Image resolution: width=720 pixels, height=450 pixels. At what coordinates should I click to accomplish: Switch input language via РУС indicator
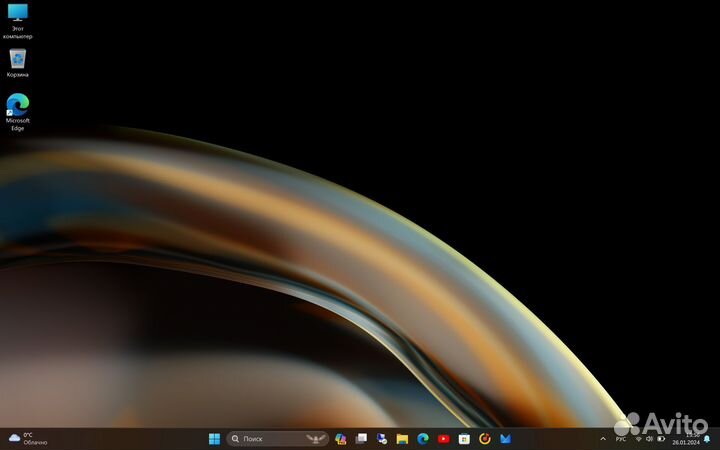pyautogui.click(x=620, y=438)
